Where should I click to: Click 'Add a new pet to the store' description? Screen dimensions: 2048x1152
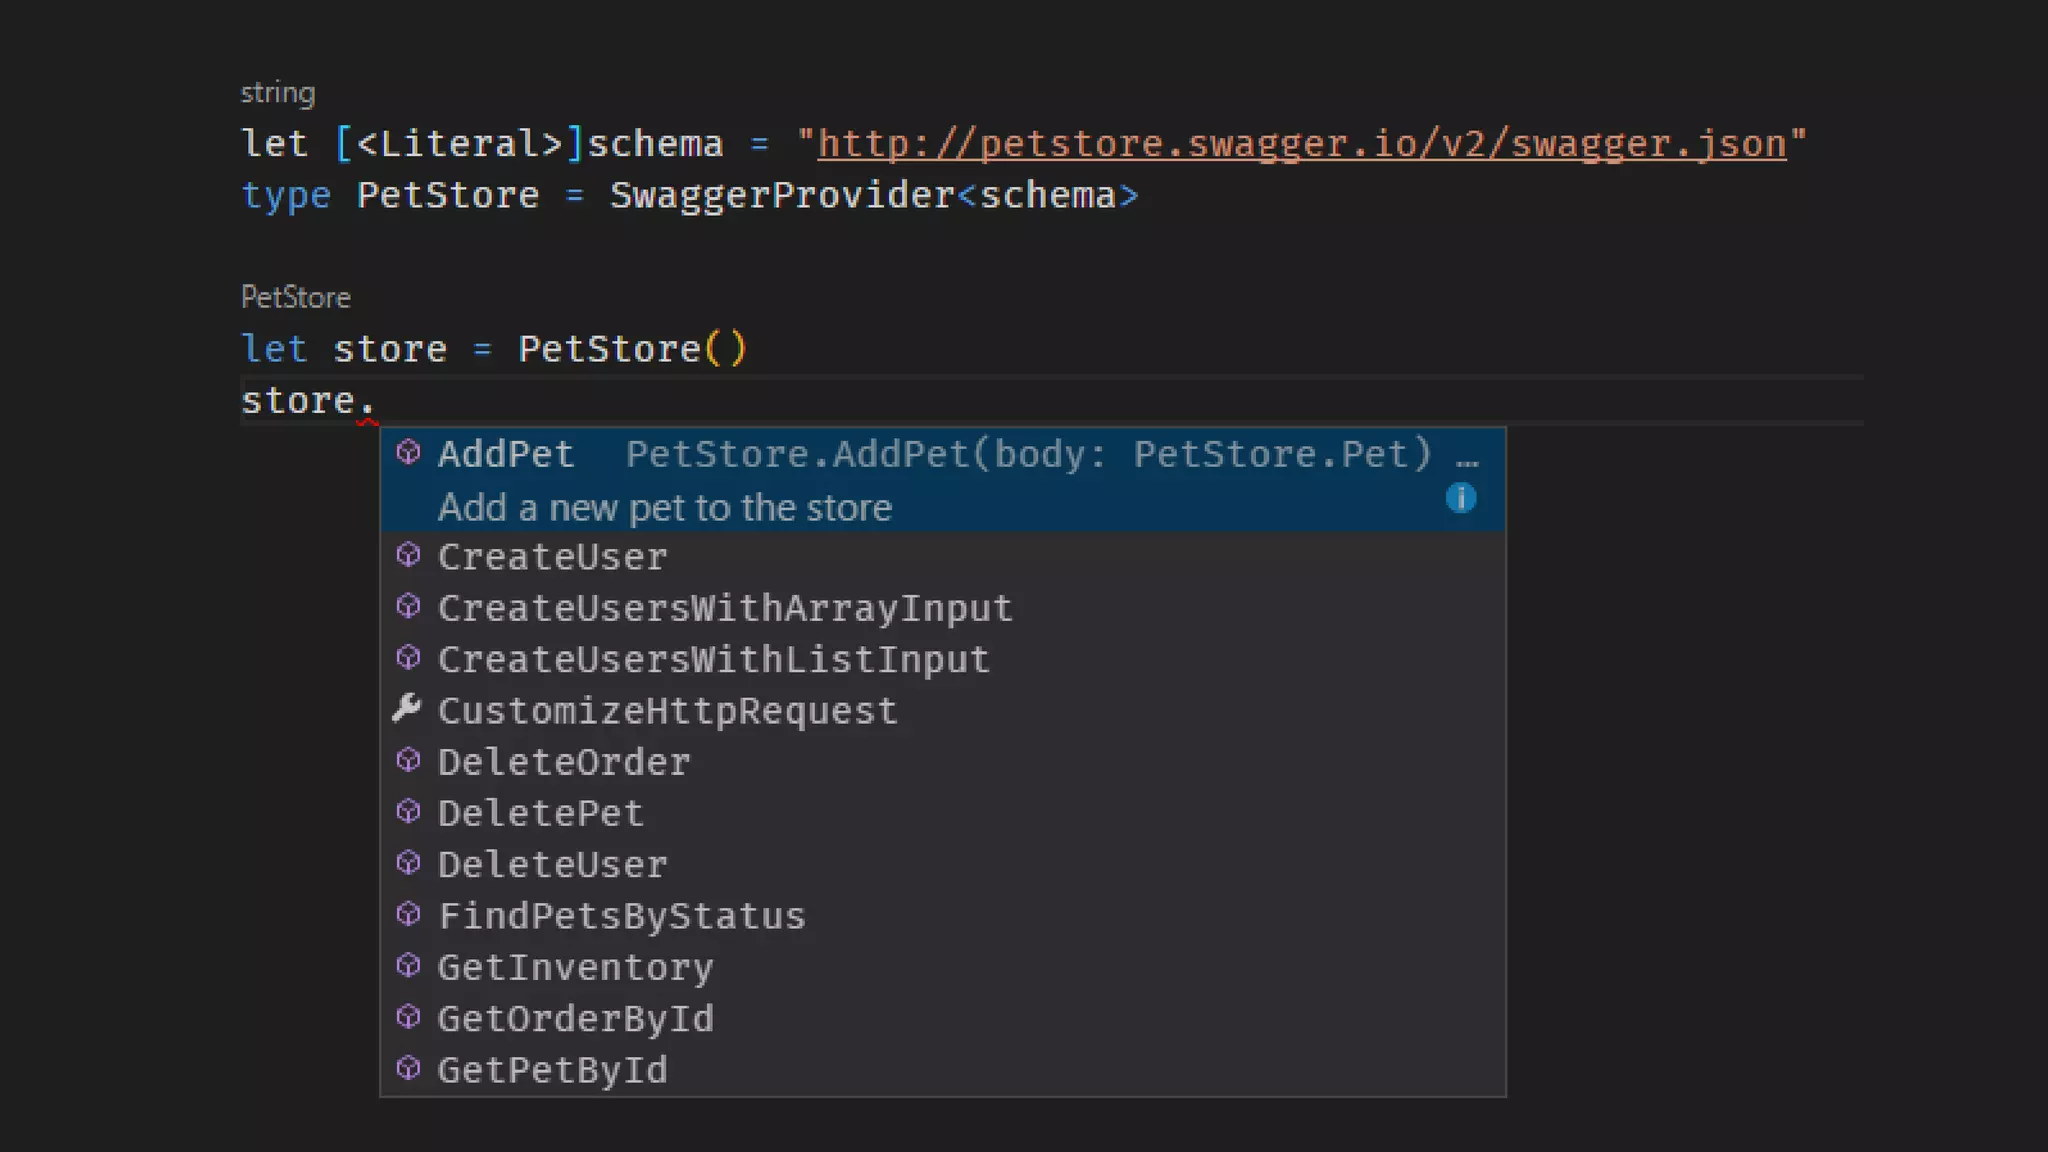click(x=665, y=508)
